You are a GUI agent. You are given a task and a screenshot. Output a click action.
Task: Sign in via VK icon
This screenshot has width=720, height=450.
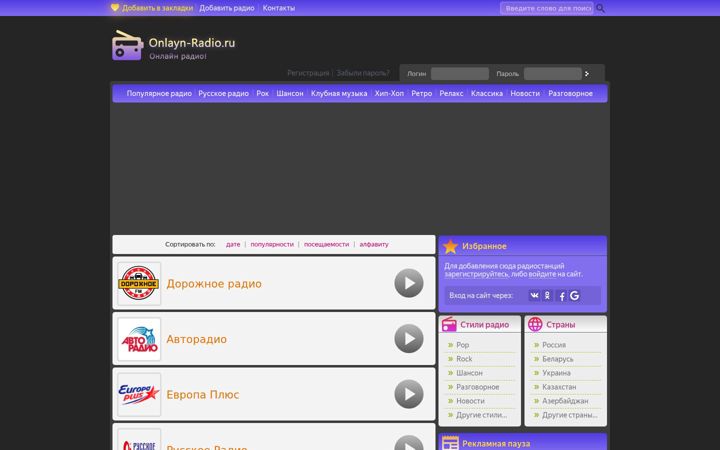tap(534, 296)
